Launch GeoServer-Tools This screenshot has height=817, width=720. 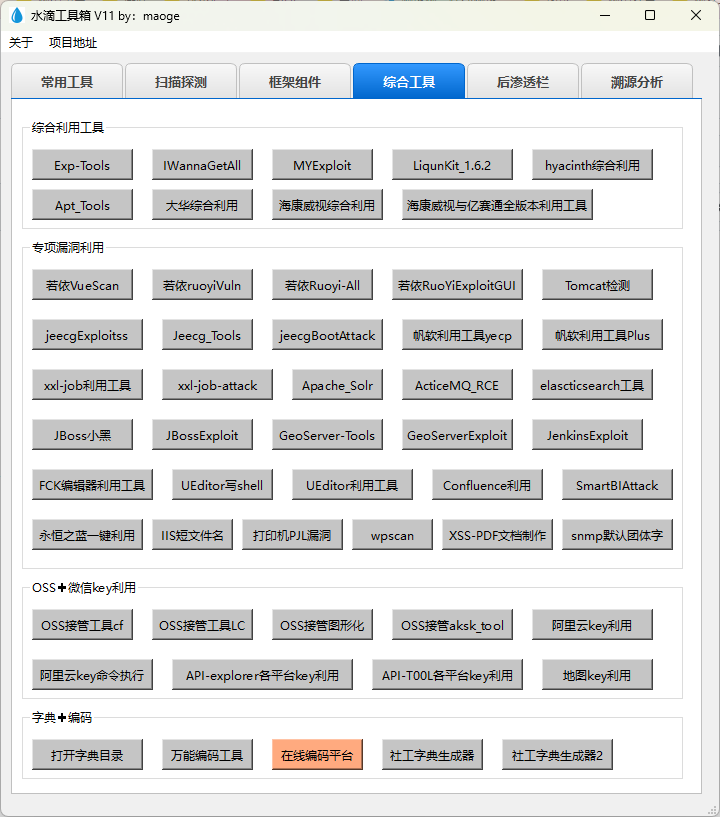[327, 435]
